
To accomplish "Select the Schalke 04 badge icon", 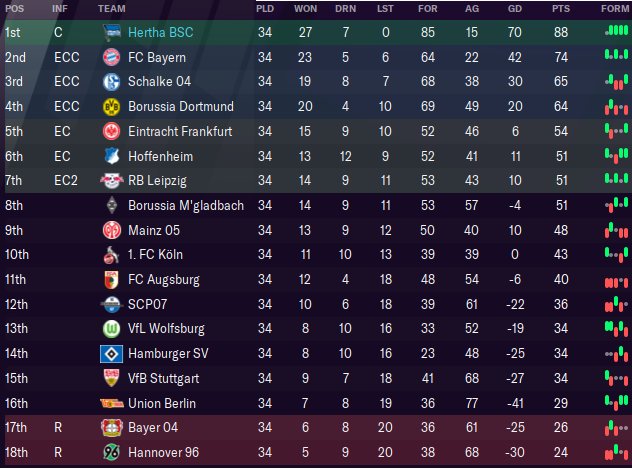I will pos(111,82).
